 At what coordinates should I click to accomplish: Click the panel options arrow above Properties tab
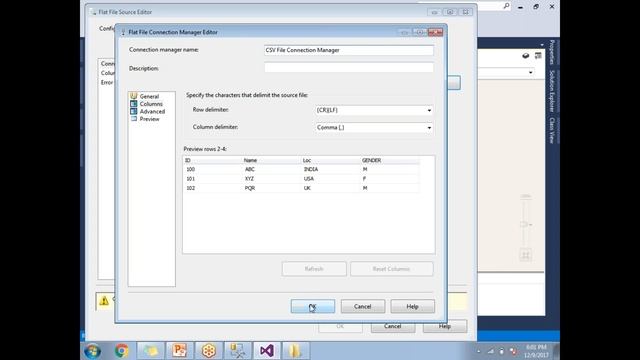[542, 44]
